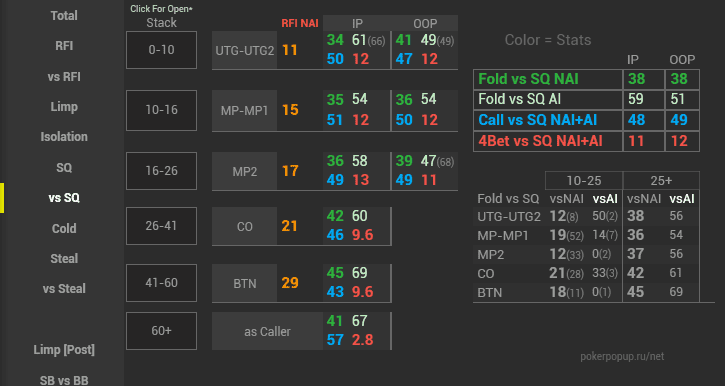Click the 60+ stack button
The height and width of the screenshot is (386, 725).
(x=161, y=331)
